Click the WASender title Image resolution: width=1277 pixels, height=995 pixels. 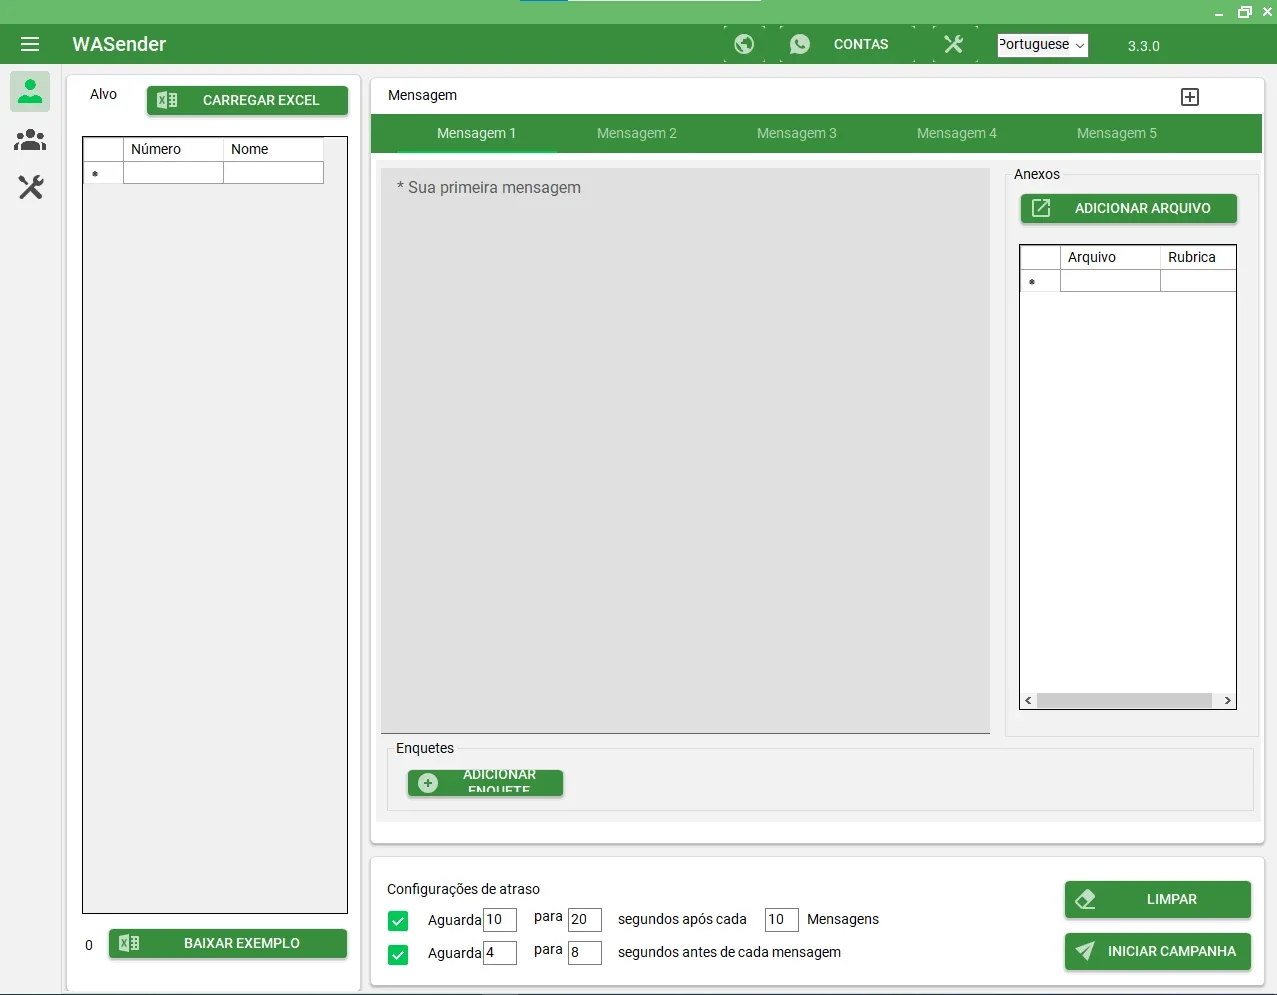coord(119,44)
